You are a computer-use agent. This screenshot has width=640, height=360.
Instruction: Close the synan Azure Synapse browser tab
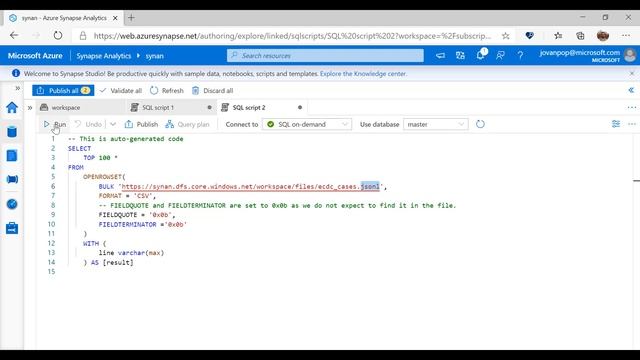click(115, 18)
